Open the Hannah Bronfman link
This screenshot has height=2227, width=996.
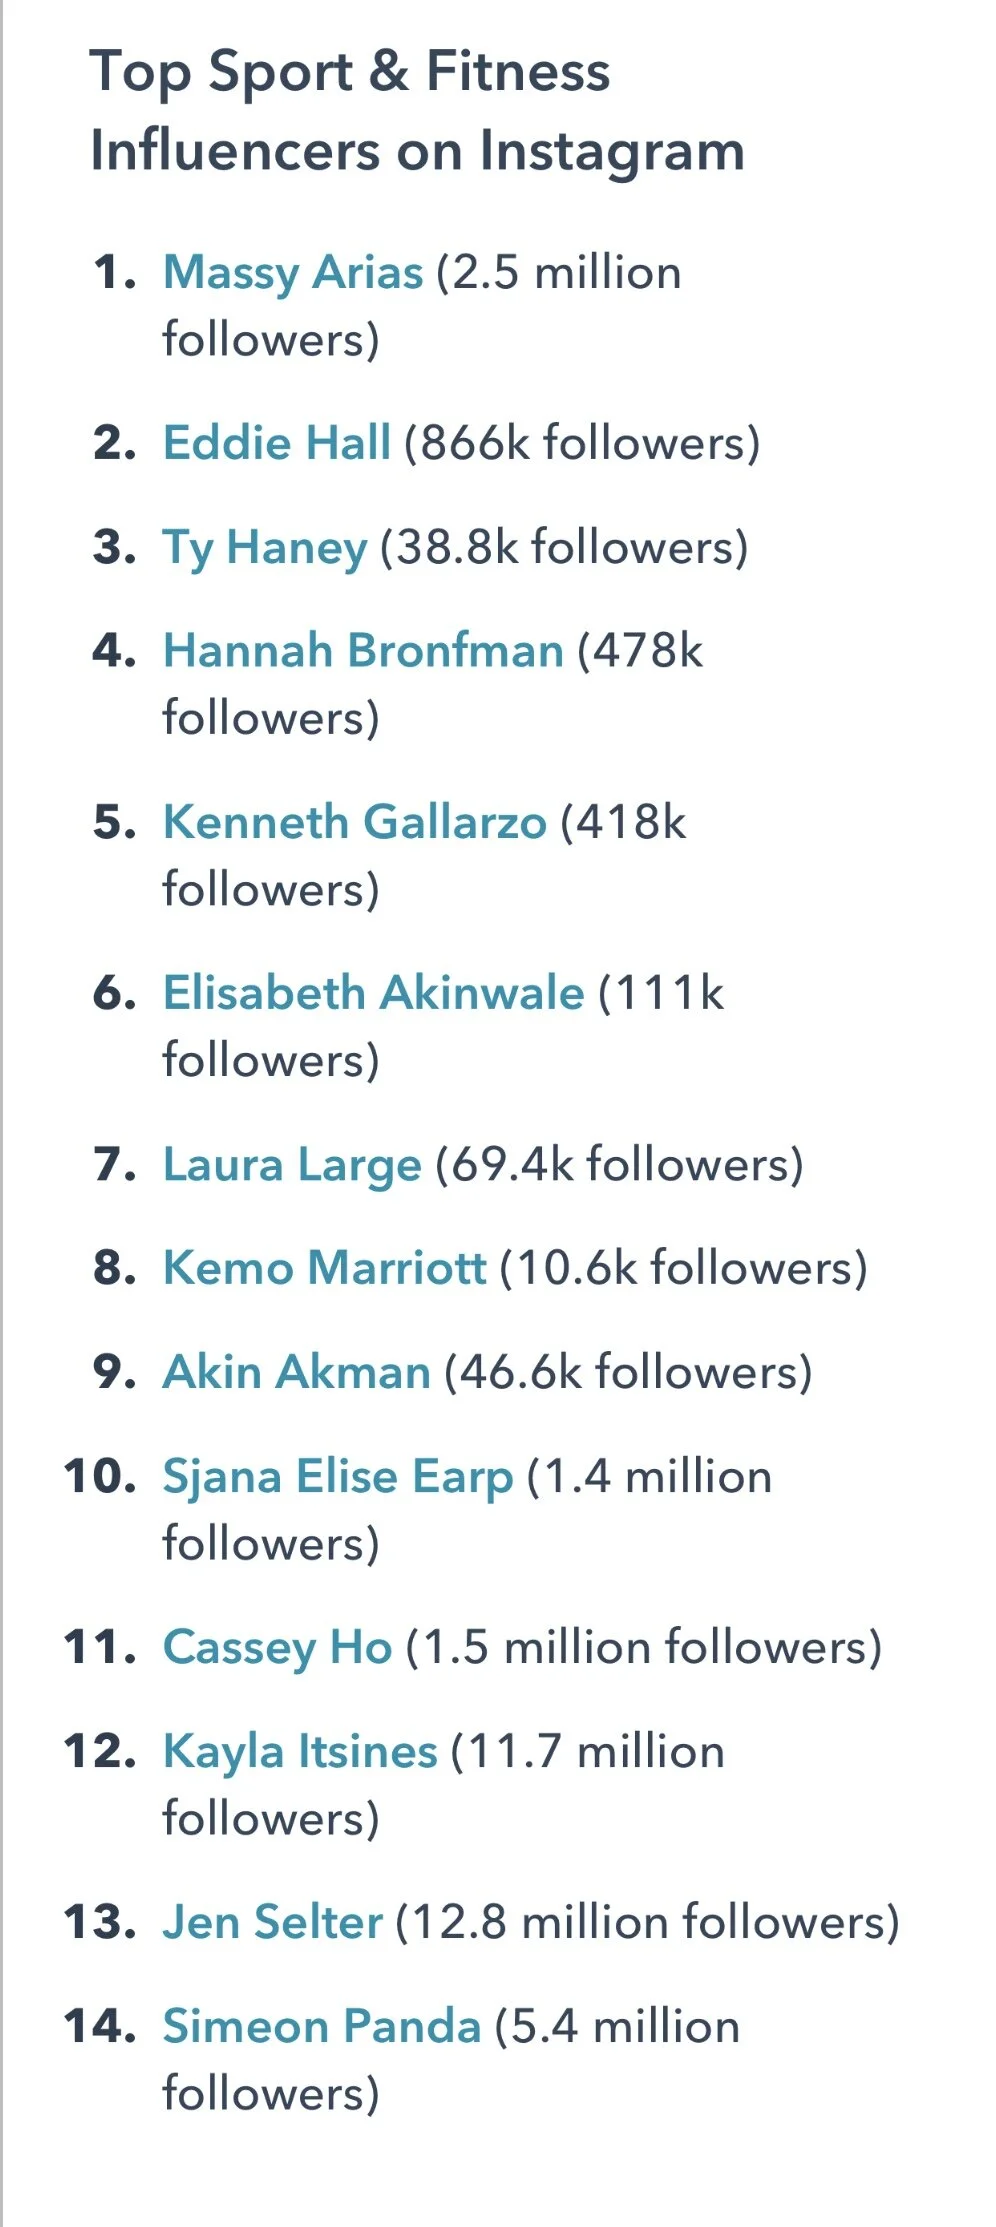pyautogui.click(x=363, y=651)
